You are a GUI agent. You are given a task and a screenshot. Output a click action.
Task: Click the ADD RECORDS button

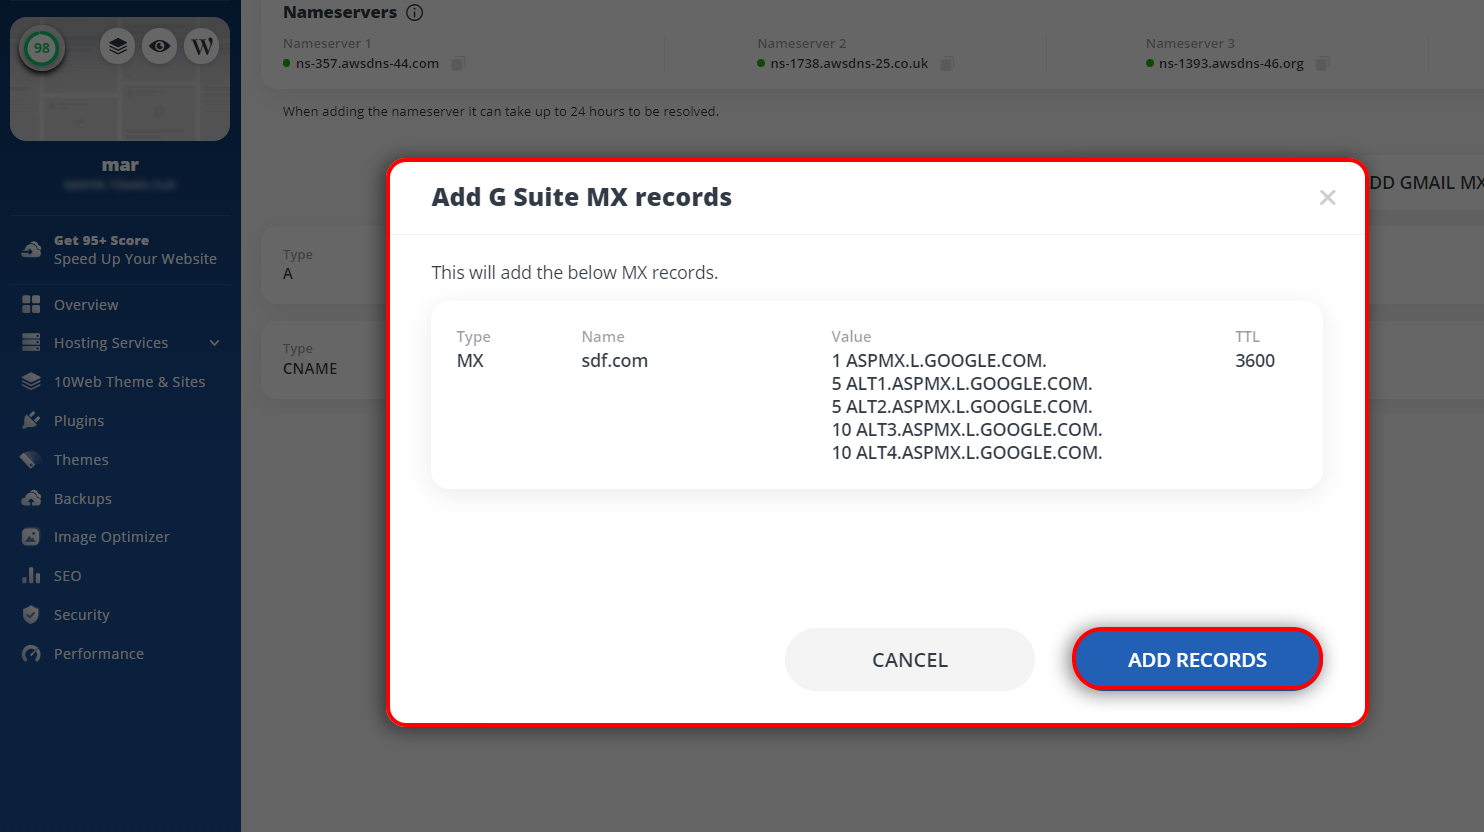point(1197,659)
